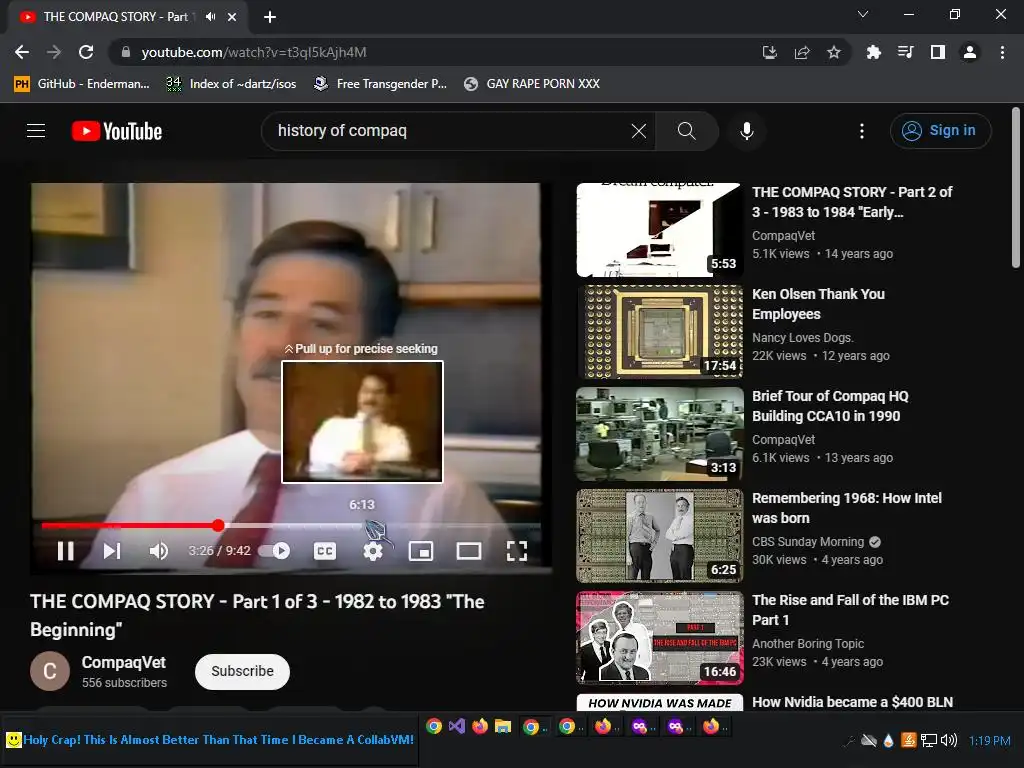Screen dimensions: 1024x768
Task: Enter fullscreen mode
Action: 517,551
